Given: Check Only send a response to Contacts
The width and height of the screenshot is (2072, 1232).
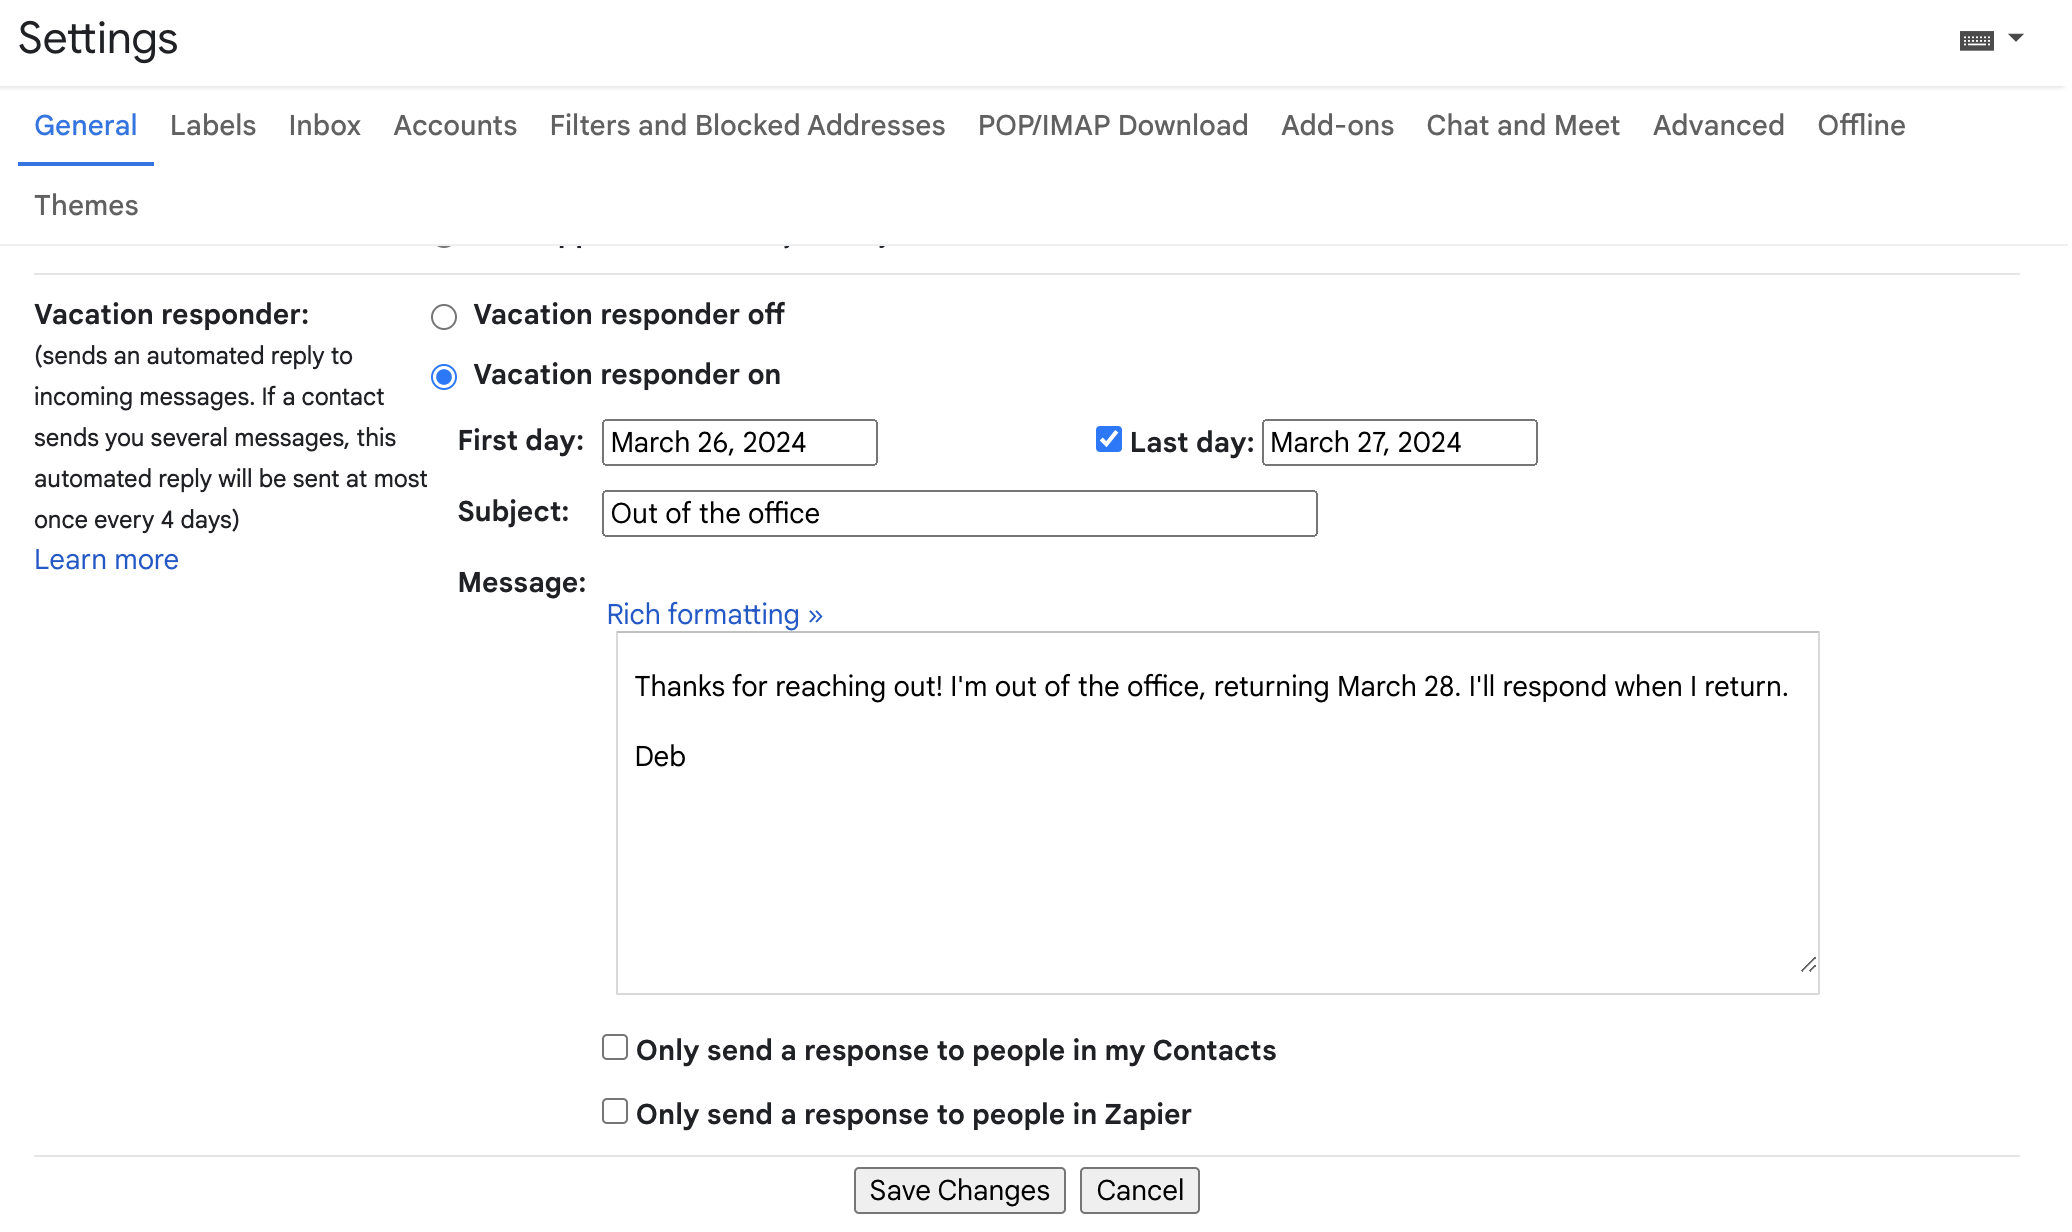Looking at the screenshot, I should click(x=614, y=1047).
